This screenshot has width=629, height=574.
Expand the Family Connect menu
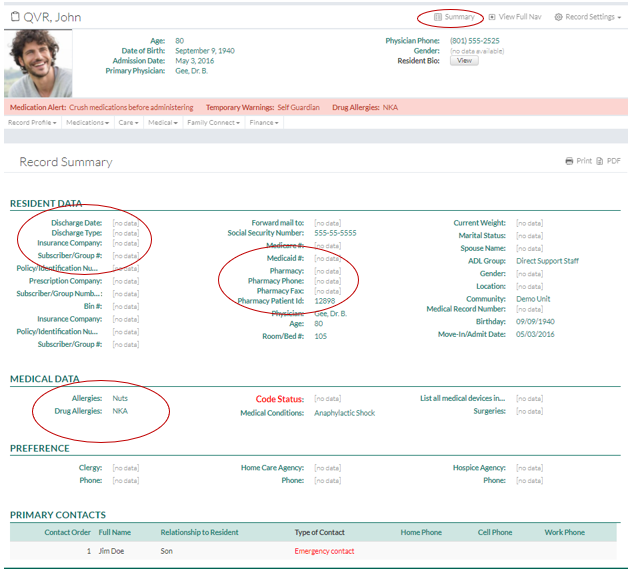[210, 123]
